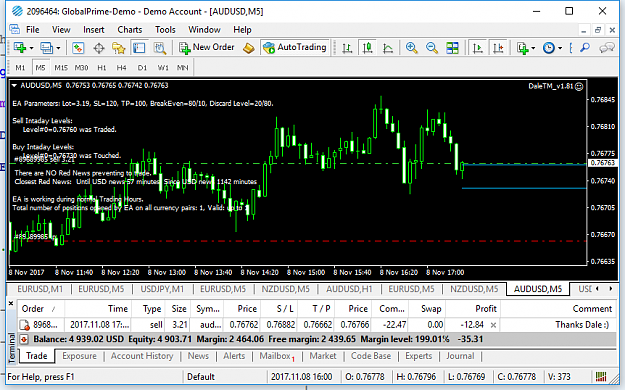Image resolution: width=625 pixels, height=390 pixels.
Task: Click the connection status bars icon
Action: click(601, 377)
